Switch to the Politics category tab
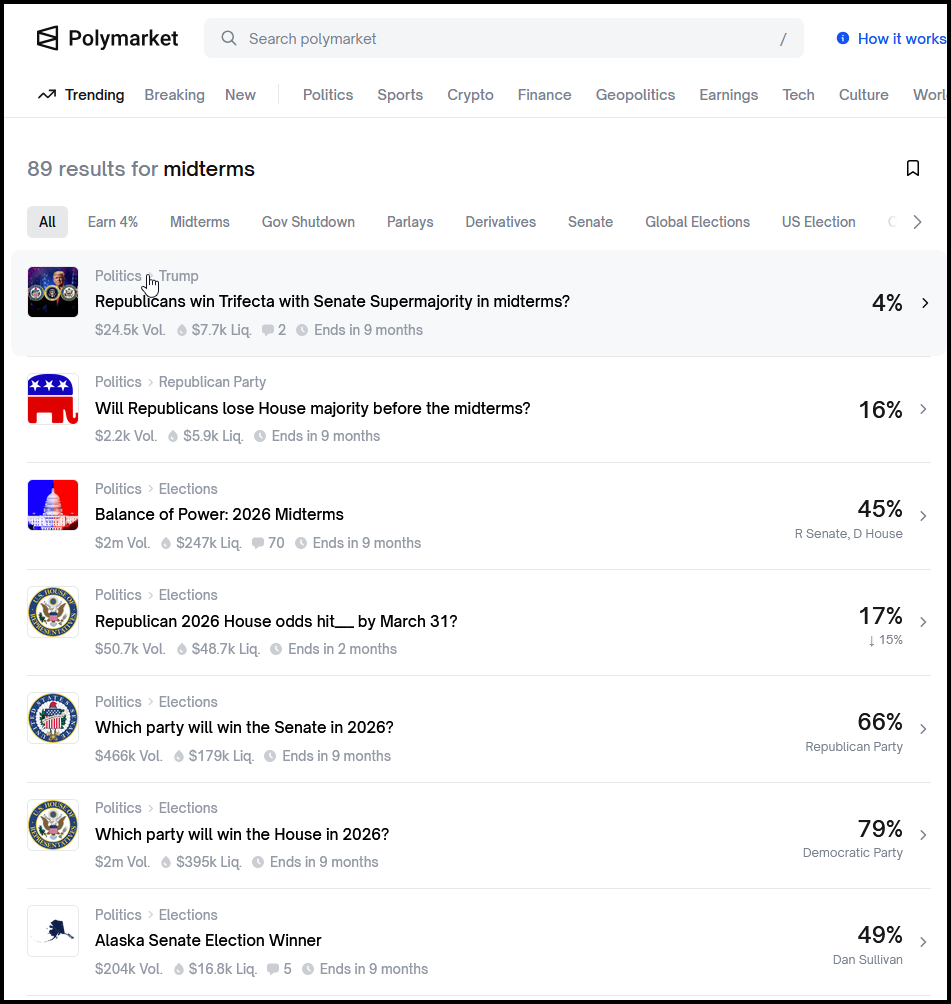This screenshot has height=1004, width=951. pos(328,95)
